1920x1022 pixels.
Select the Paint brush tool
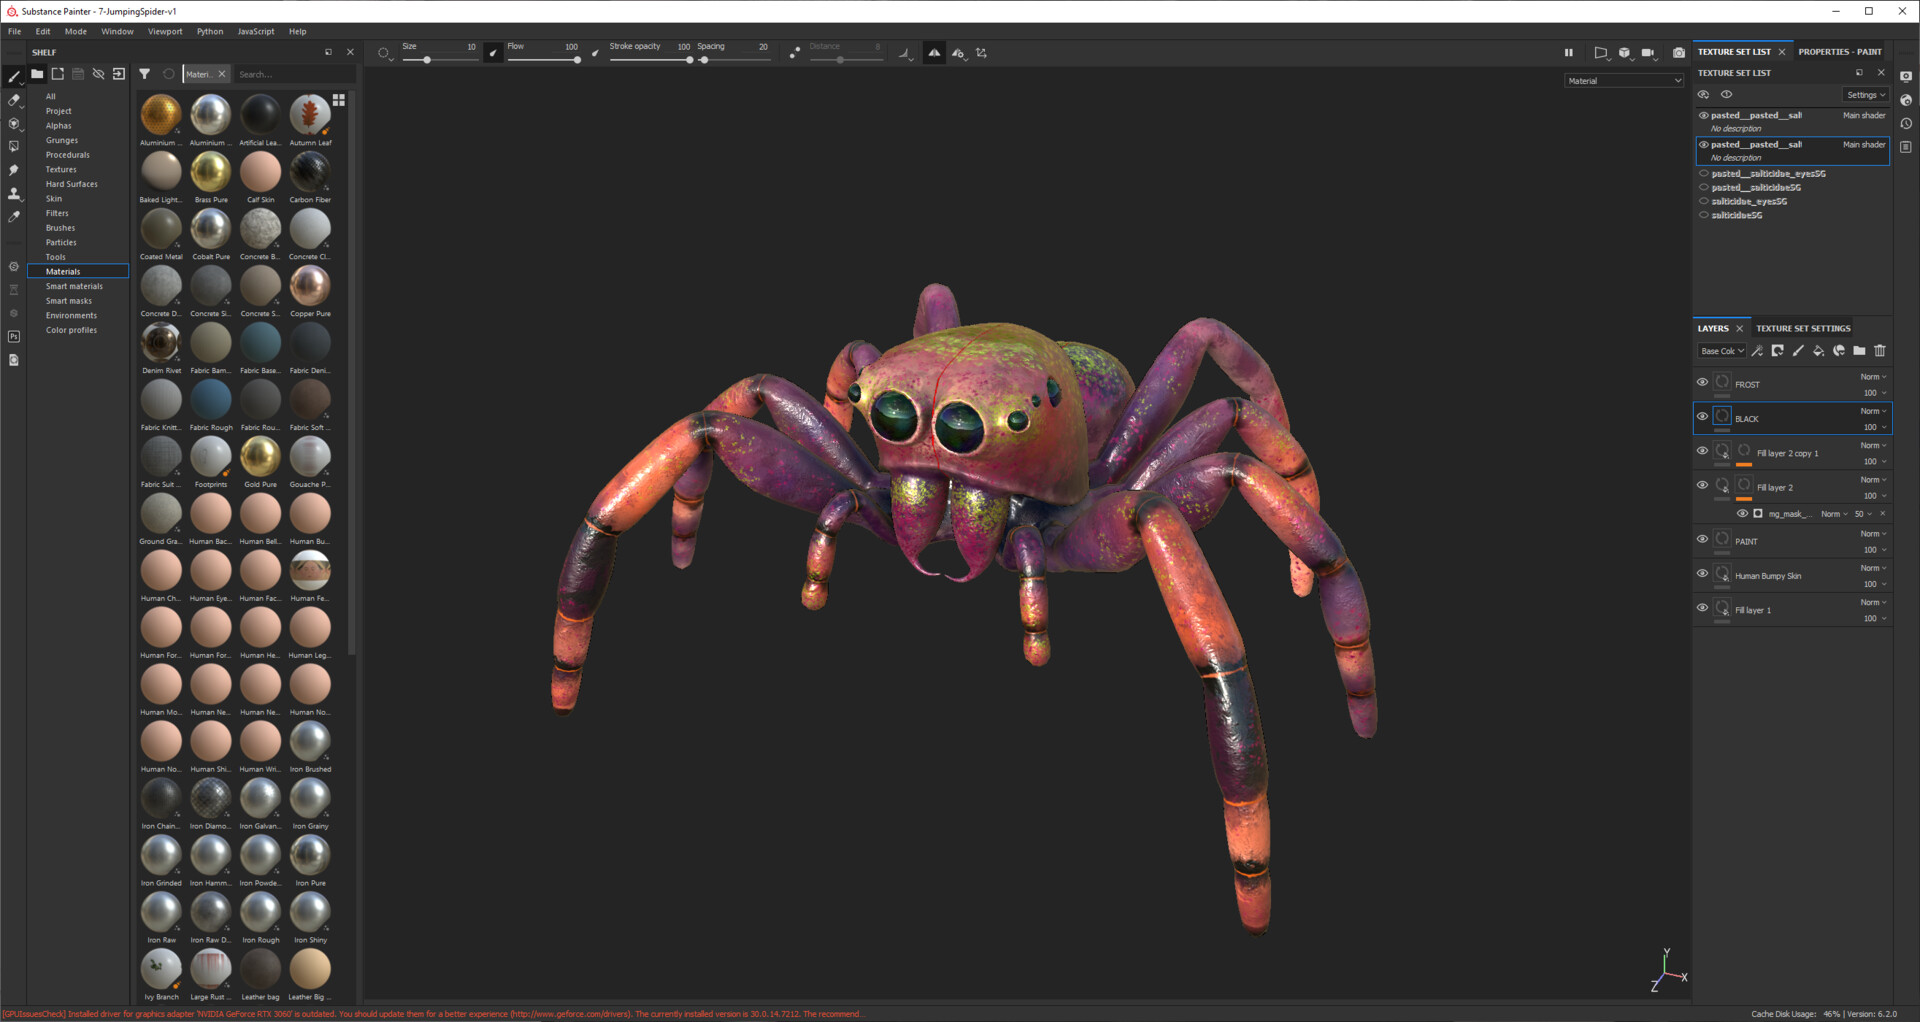pos(14,77)
